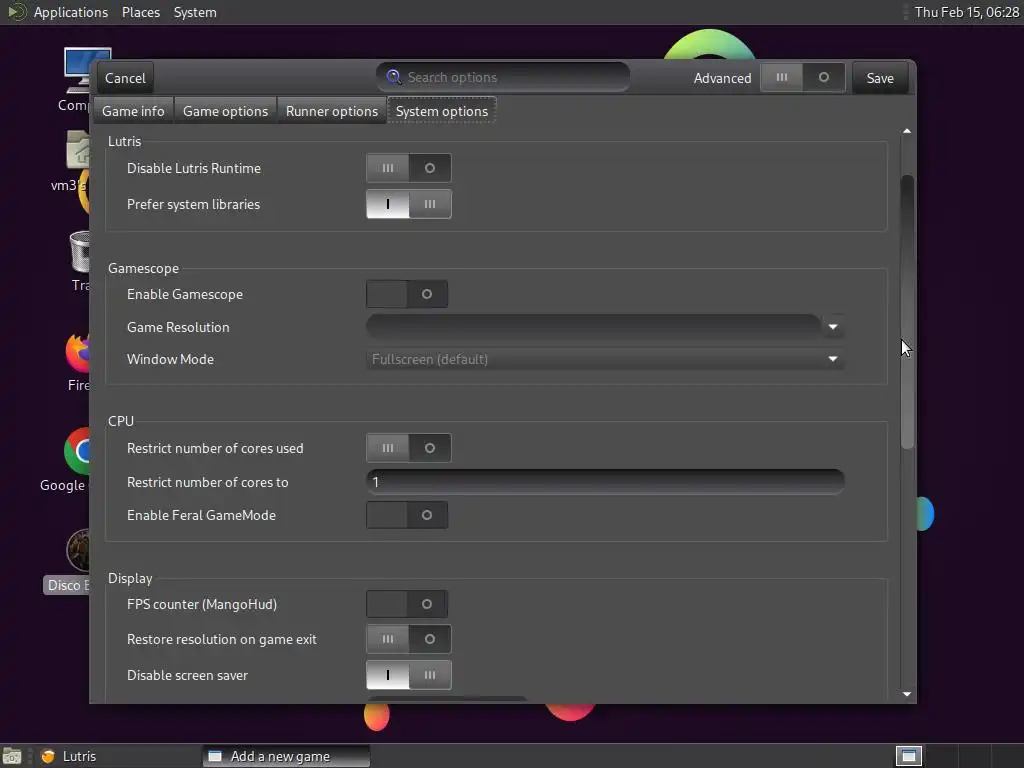
Task: Click the scrollbar up arrow
Action: pos(907,131)
